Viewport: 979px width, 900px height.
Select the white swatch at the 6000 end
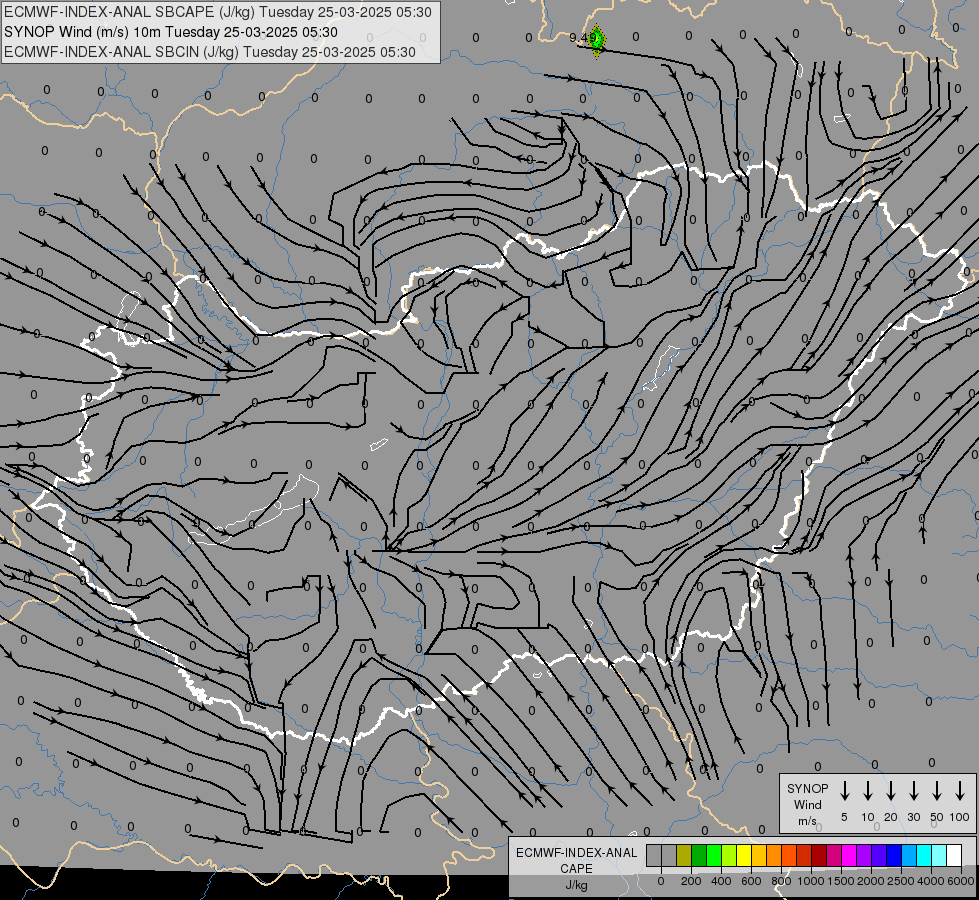click(x=953, y=855)
